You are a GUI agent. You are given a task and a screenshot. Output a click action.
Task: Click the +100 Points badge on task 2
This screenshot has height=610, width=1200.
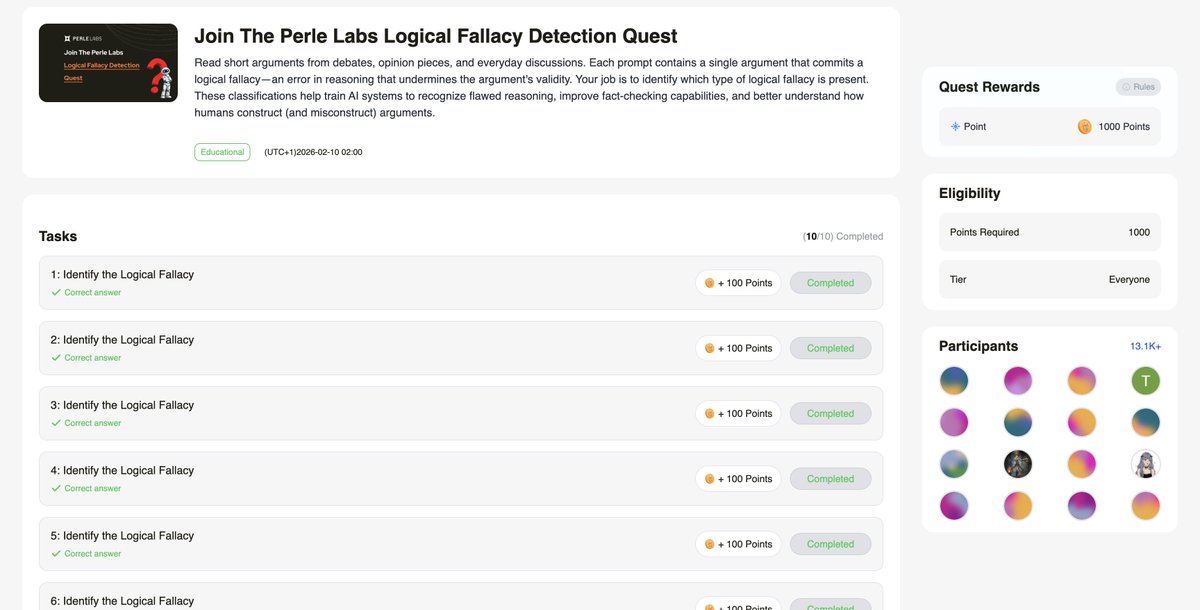click(x=738, y=348)
